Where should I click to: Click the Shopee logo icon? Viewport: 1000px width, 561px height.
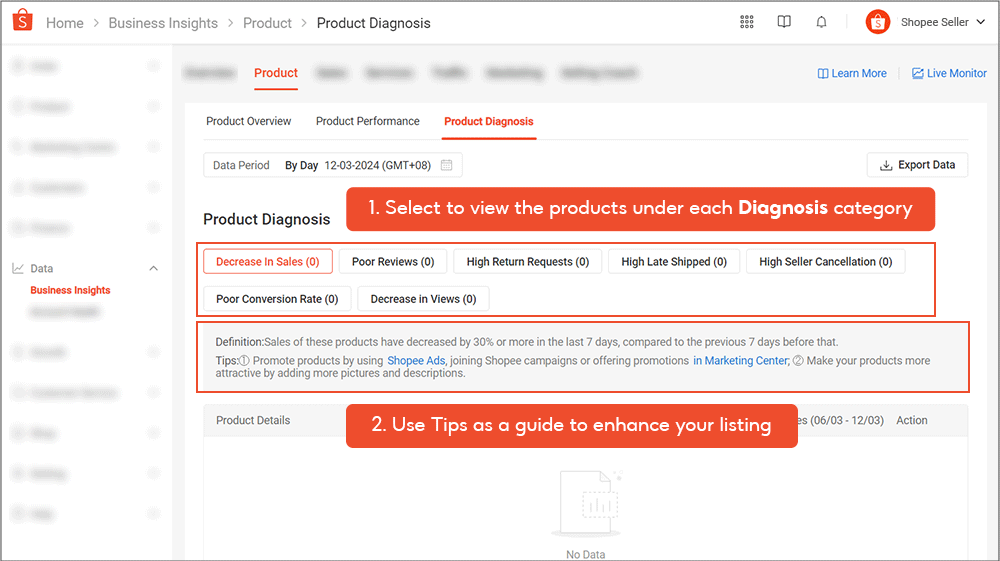coord(23,20)
